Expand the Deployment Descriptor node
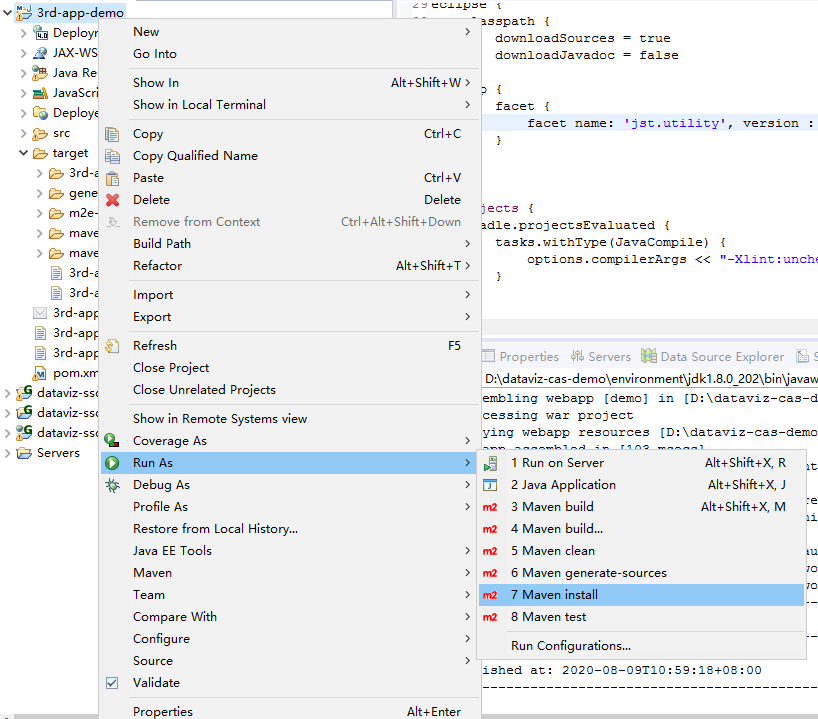Viewport: 818px width, 719px height. pos(23,33)
